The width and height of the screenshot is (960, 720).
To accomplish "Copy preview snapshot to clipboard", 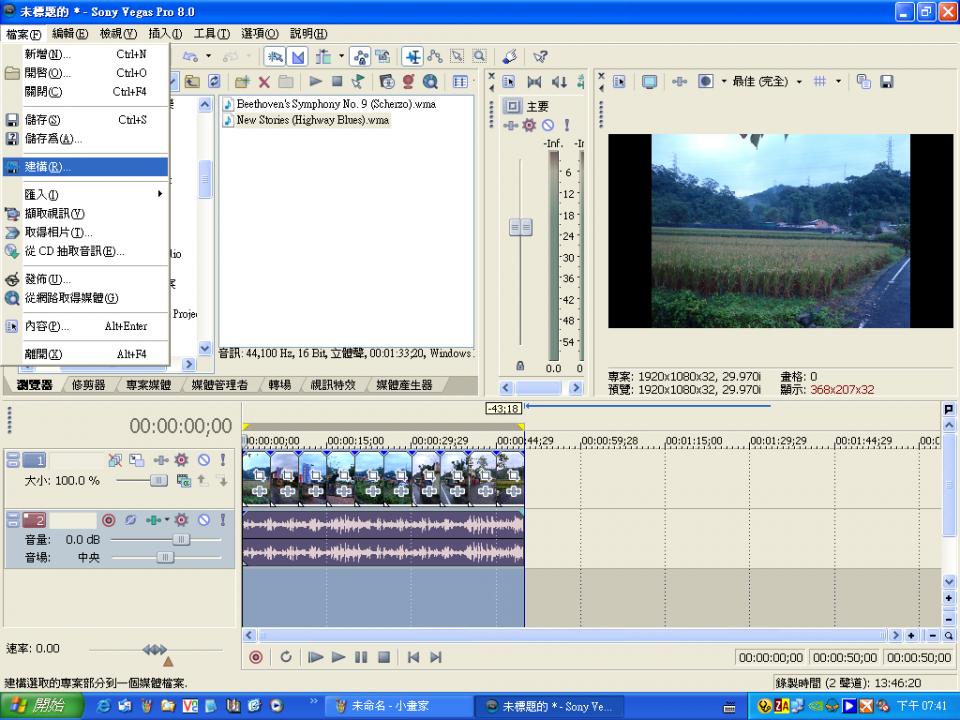I will click(x=864, y=82).
